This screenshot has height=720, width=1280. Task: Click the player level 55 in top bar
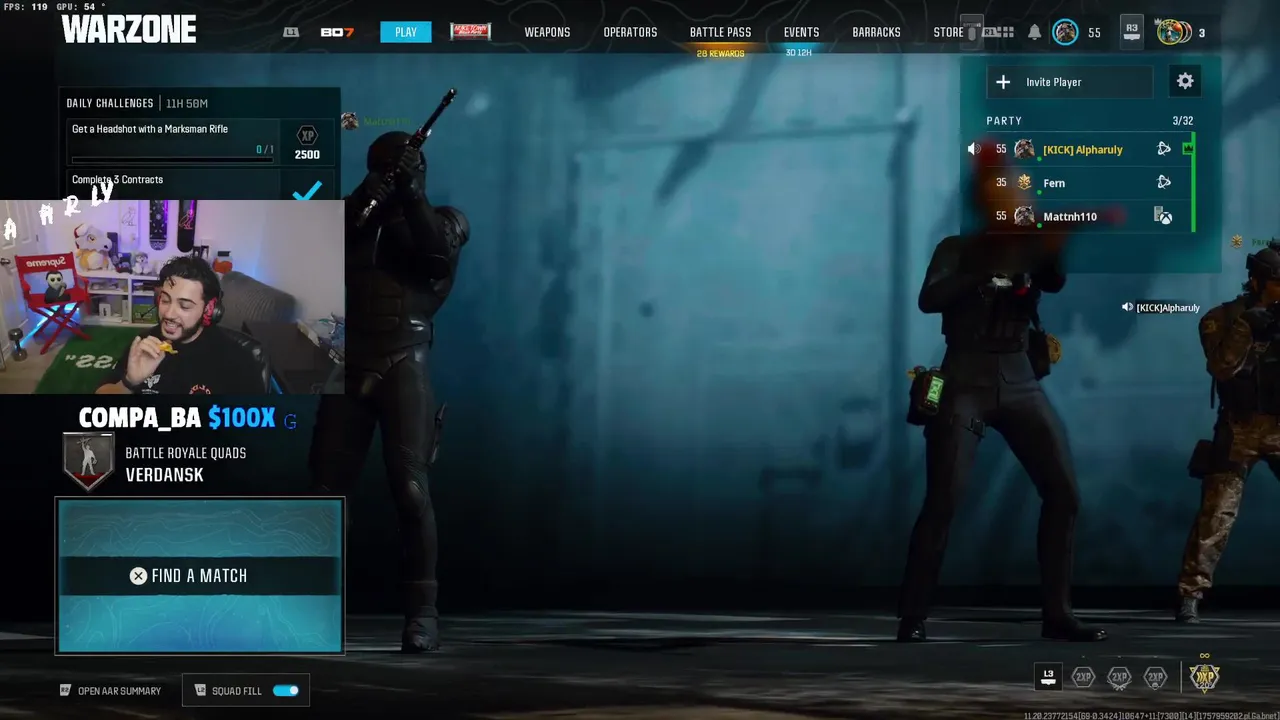[1094, 33]
